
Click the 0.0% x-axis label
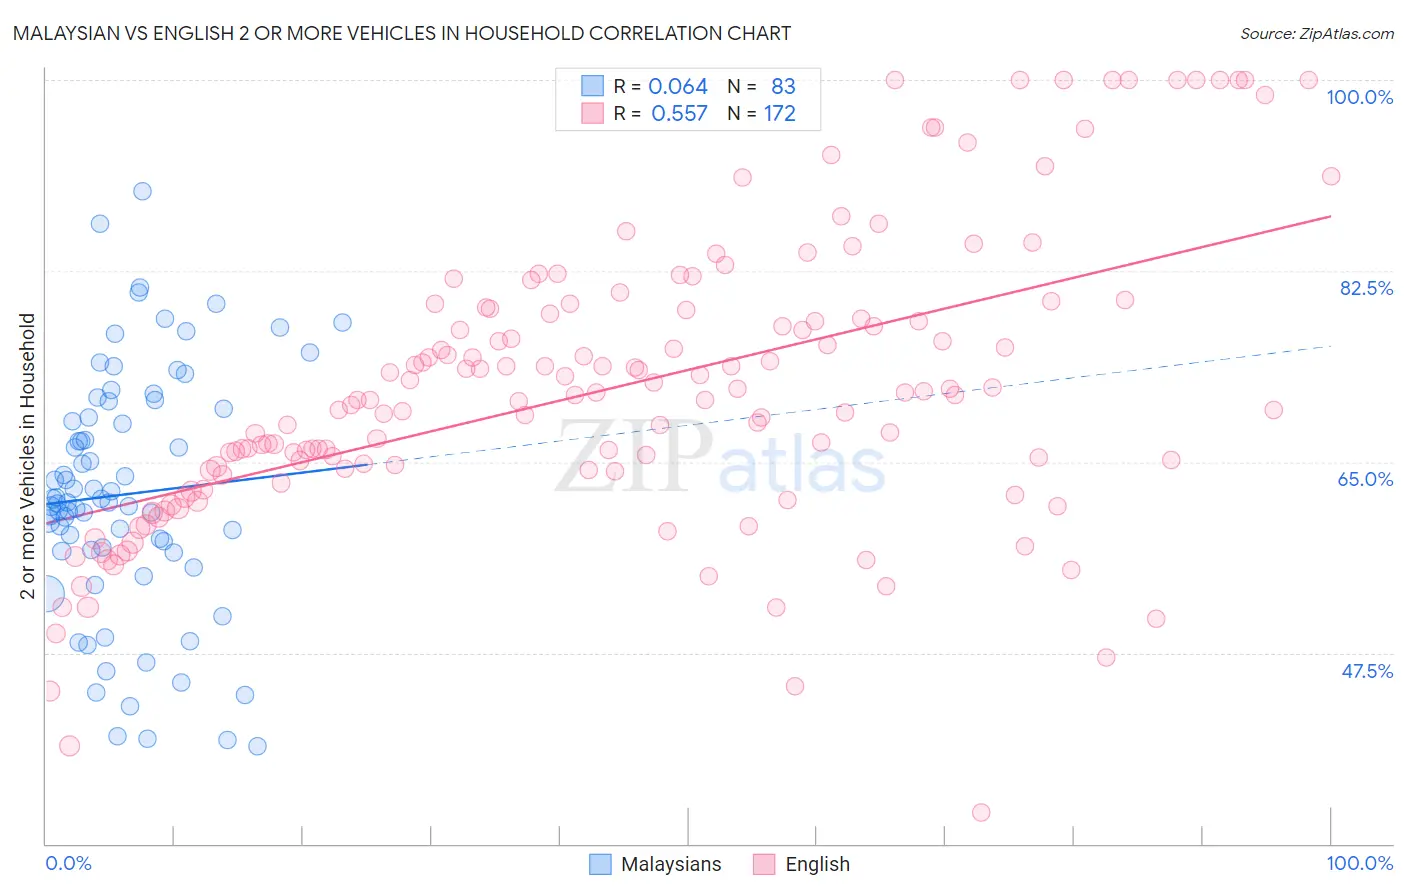[x=68, y=863]
